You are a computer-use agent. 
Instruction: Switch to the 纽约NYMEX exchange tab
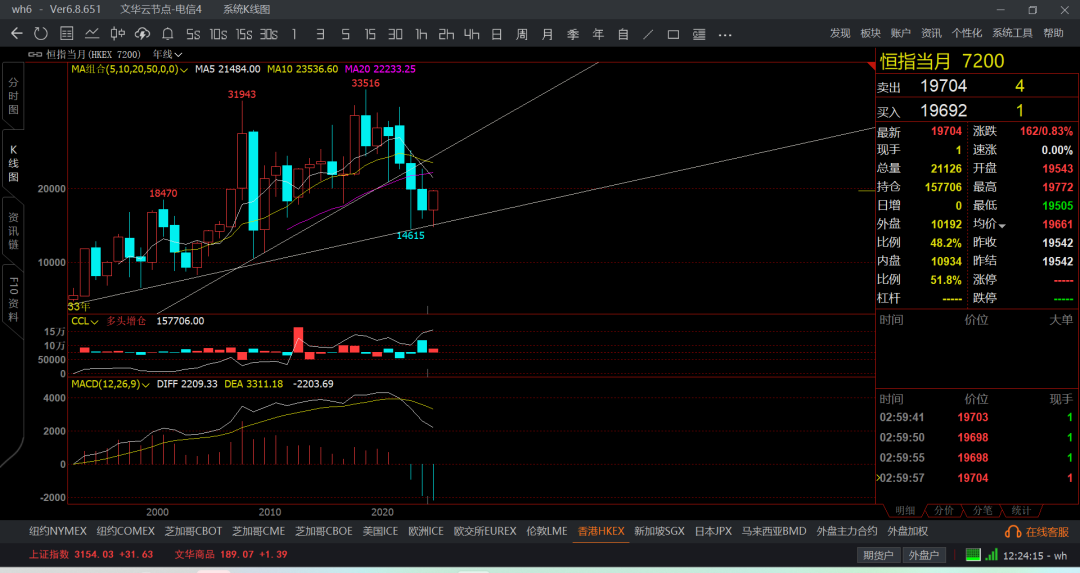coord(58,531)
